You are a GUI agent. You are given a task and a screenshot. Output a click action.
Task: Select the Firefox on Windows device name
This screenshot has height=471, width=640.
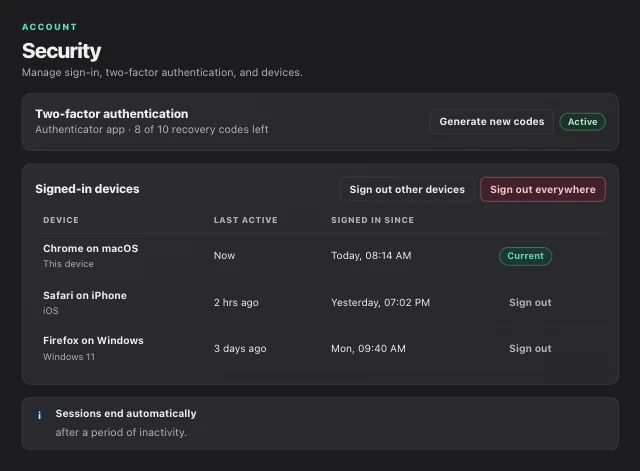93,340
